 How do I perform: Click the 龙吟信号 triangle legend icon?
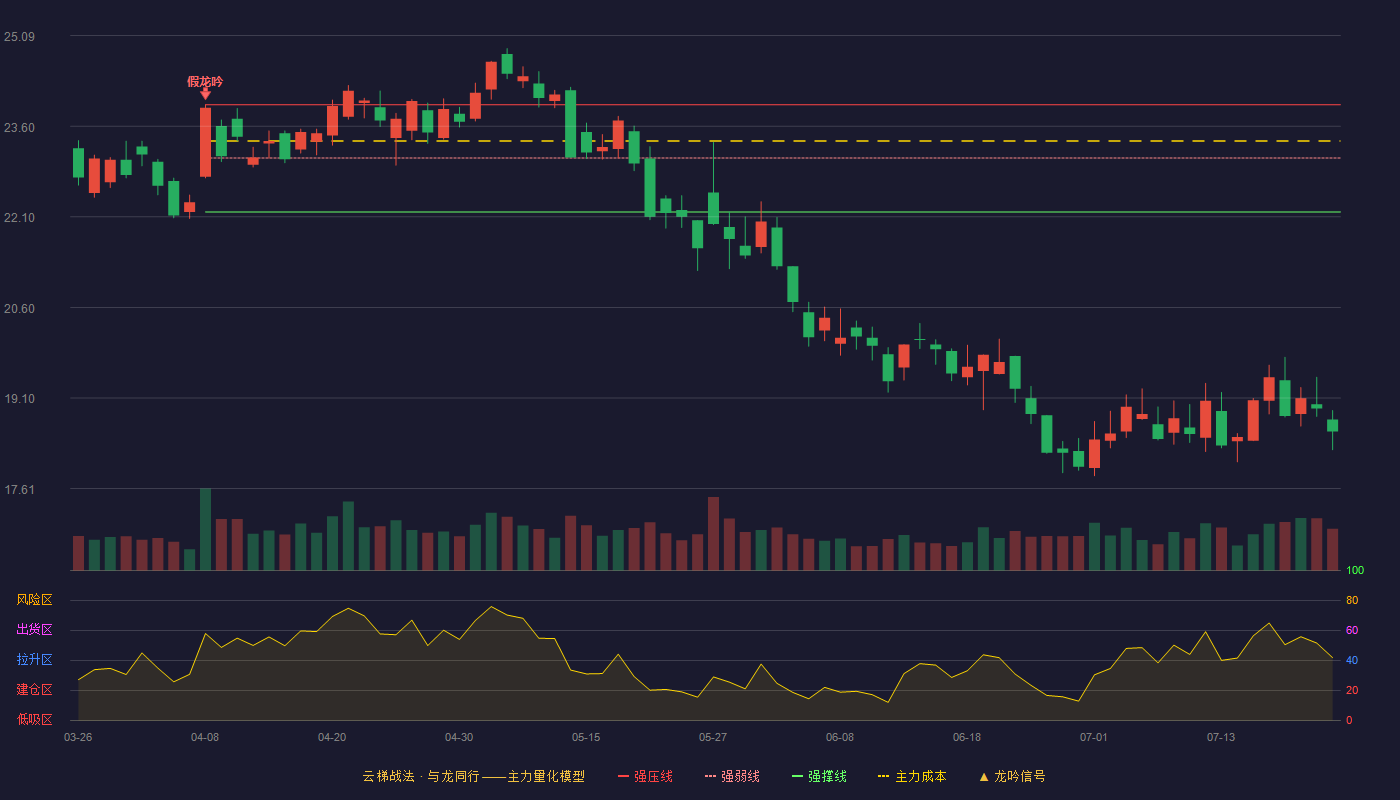click(984, 776)
